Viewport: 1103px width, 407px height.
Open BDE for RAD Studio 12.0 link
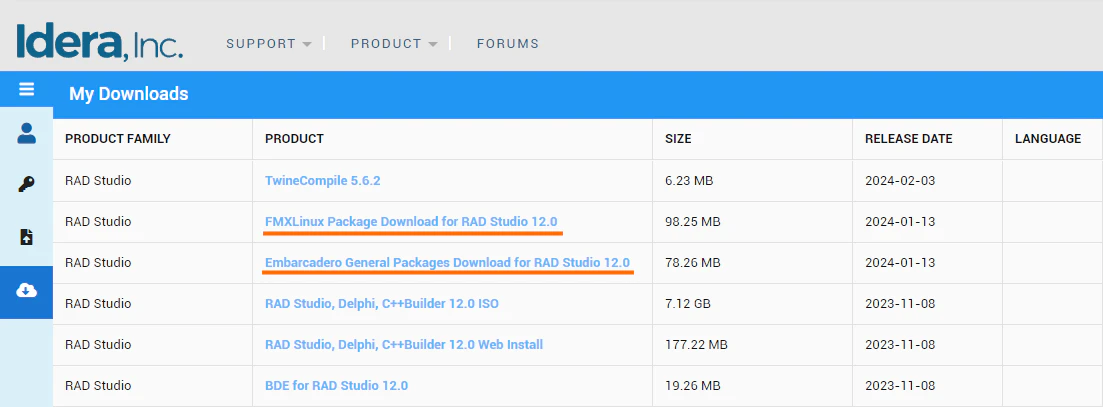[336, 385]
